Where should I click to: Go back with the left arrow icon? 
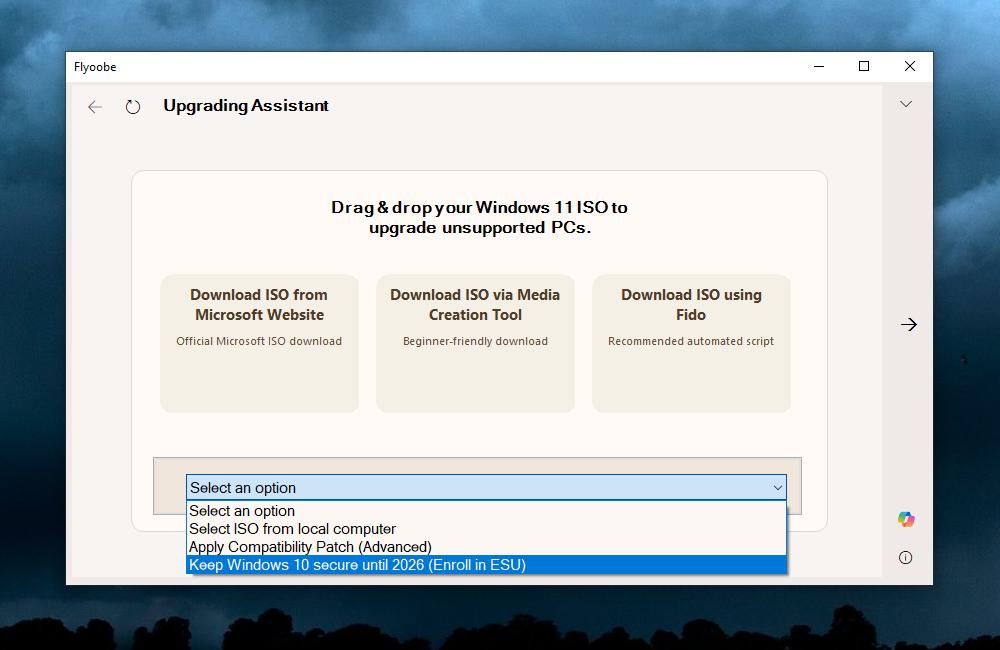[x=95, y=107]
